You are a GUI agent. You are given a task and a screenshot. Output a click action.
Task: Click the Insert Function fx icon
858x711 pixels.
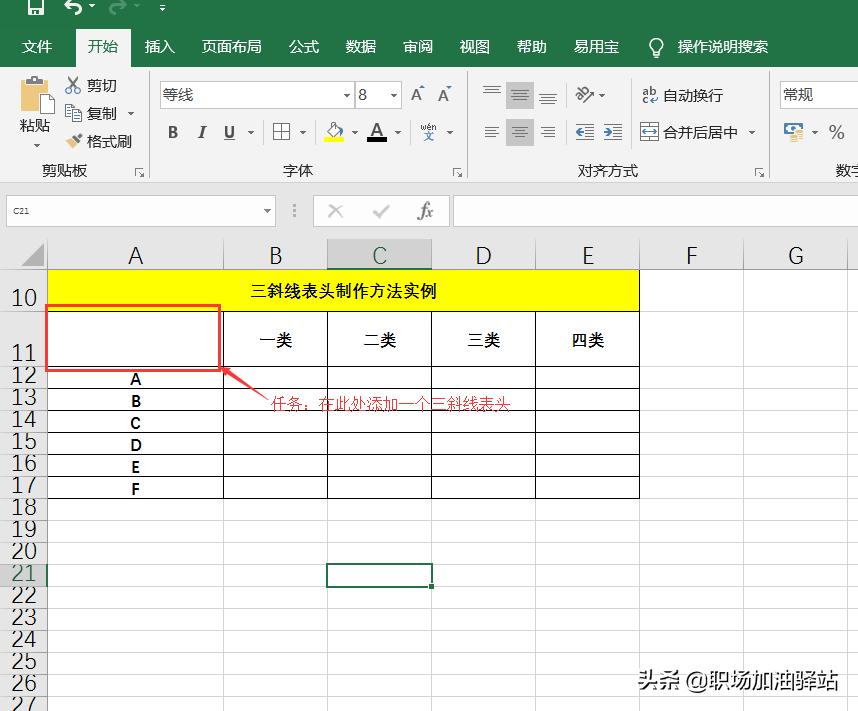tap(425, 211)
